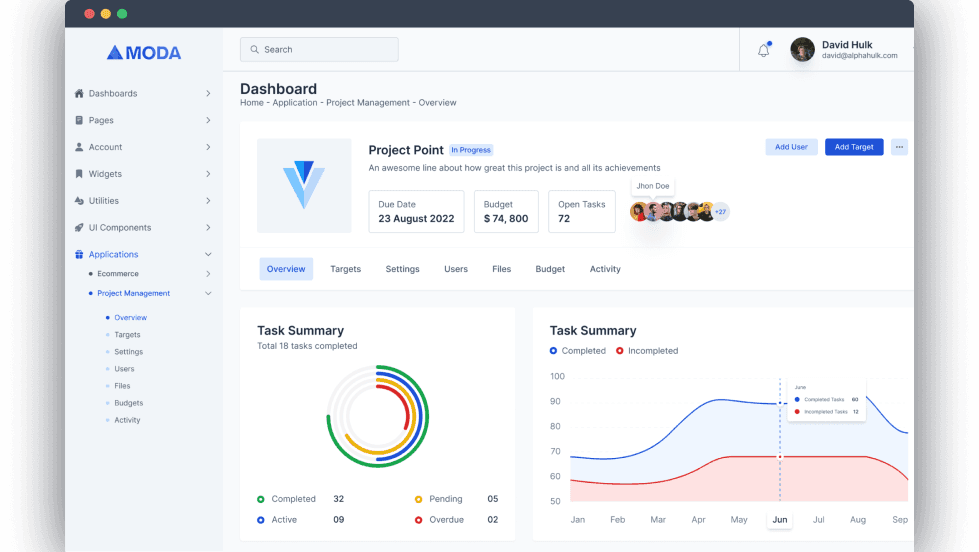This screenshot has height=552, width=979.
Task: Click the Pages document icon
Action: point(79,120)
